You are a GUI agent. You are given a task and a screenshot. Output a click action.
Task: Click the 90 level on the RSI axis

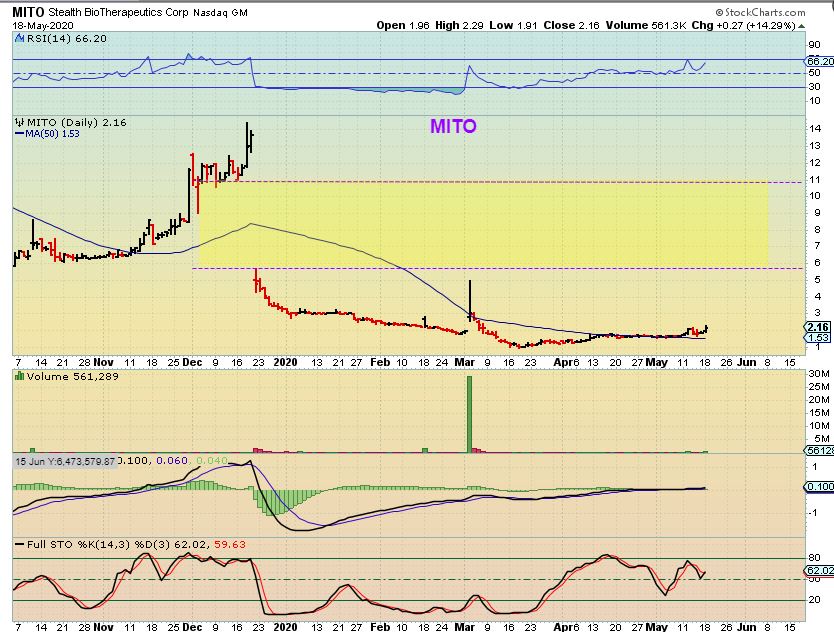(814, 45)
